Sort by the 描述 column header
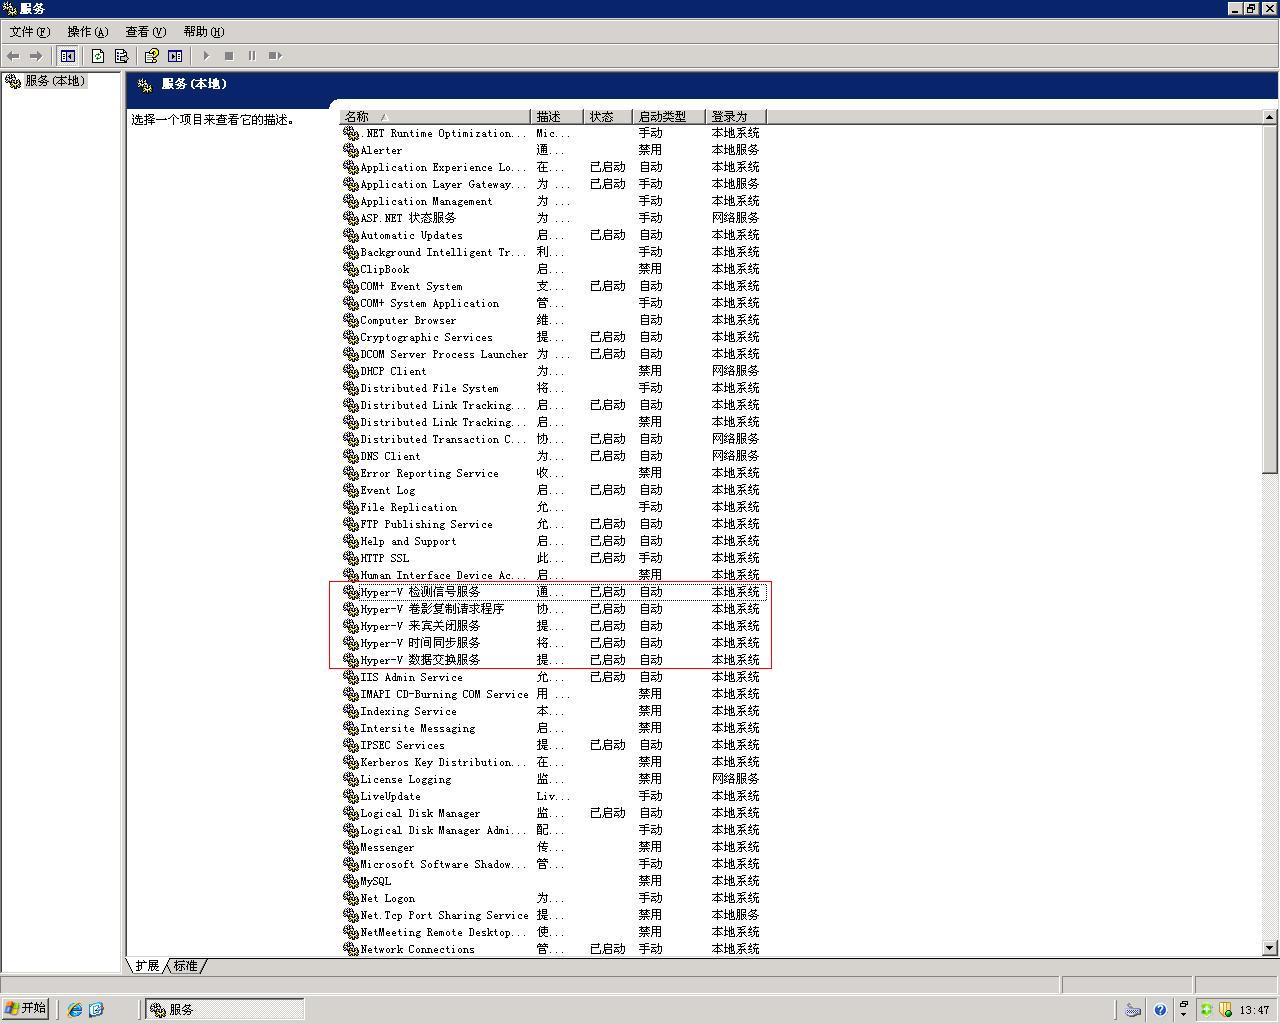 (x=557, y=117)
